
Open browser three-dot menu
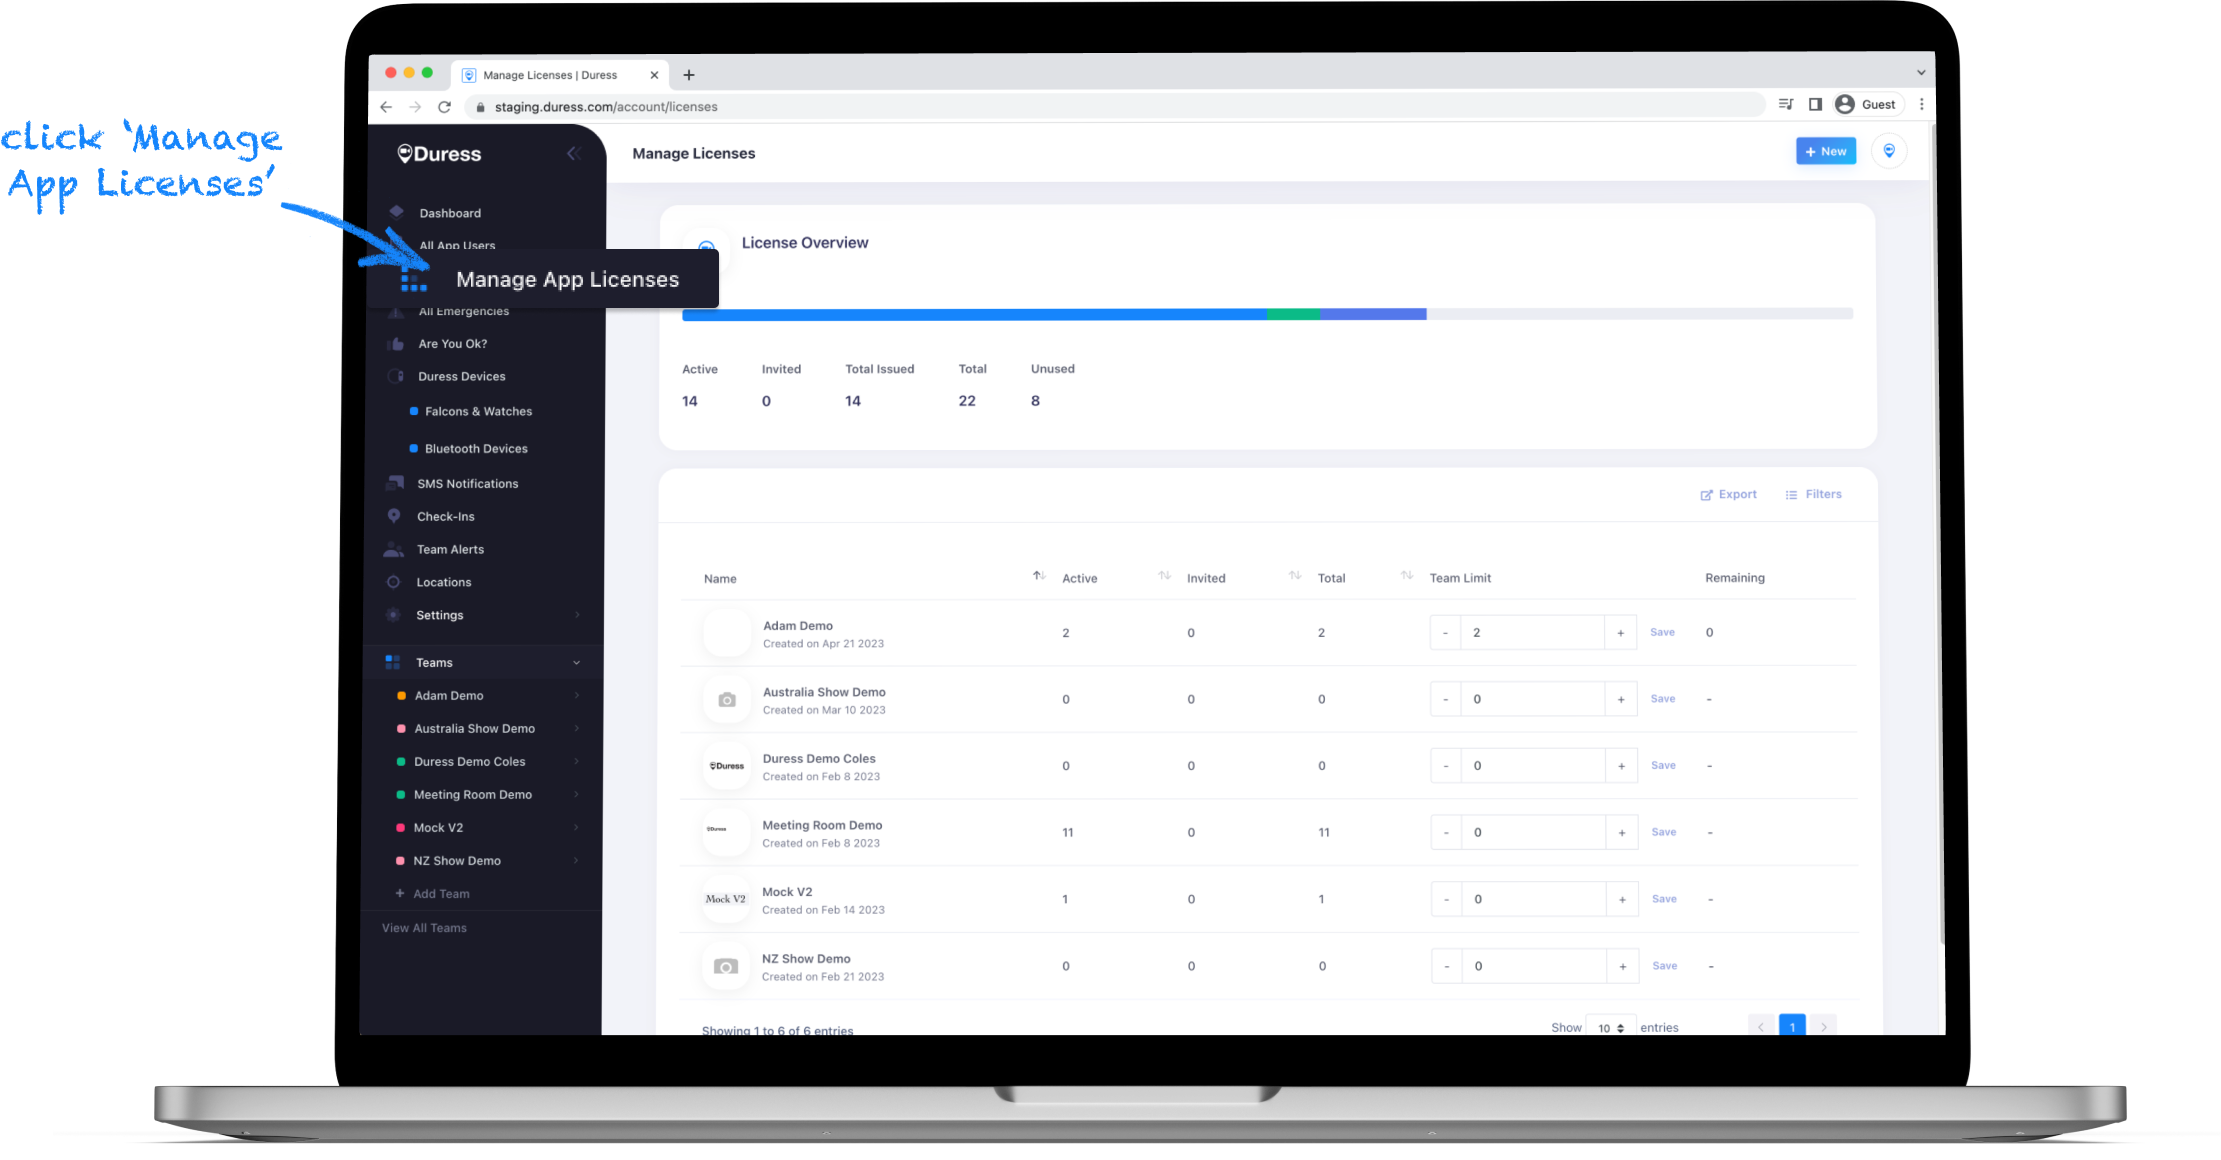coord(1921,104)
